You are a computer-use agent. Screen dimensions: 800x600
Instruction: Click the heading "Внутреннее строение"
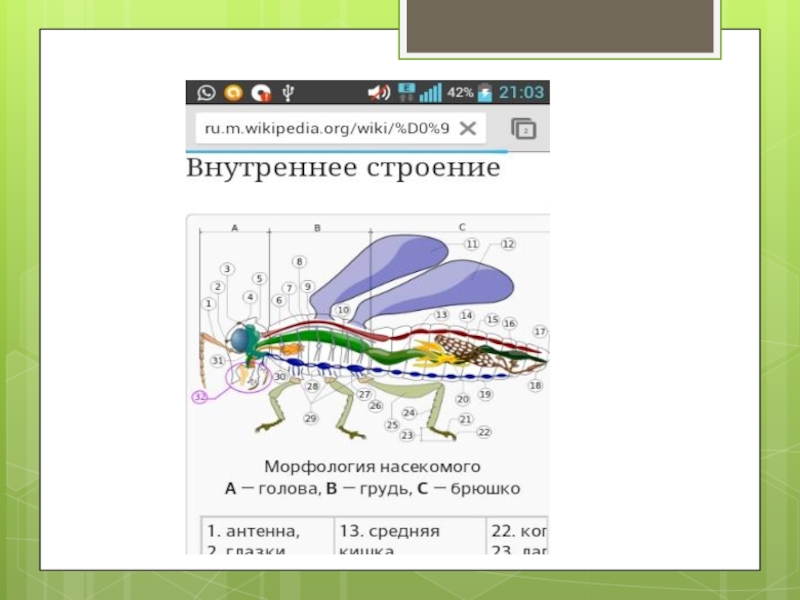pyautogui.click(x=343, y=167)
